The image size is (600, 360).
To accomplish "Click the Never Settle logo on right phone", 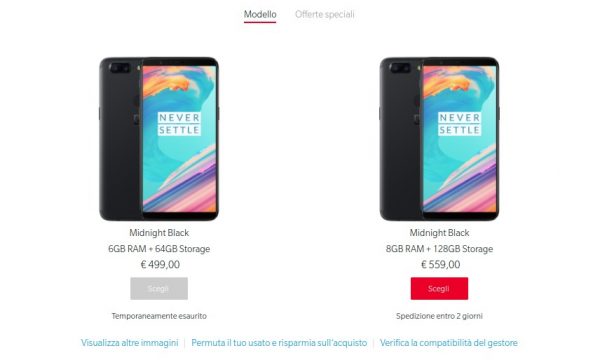I will 459,124.
